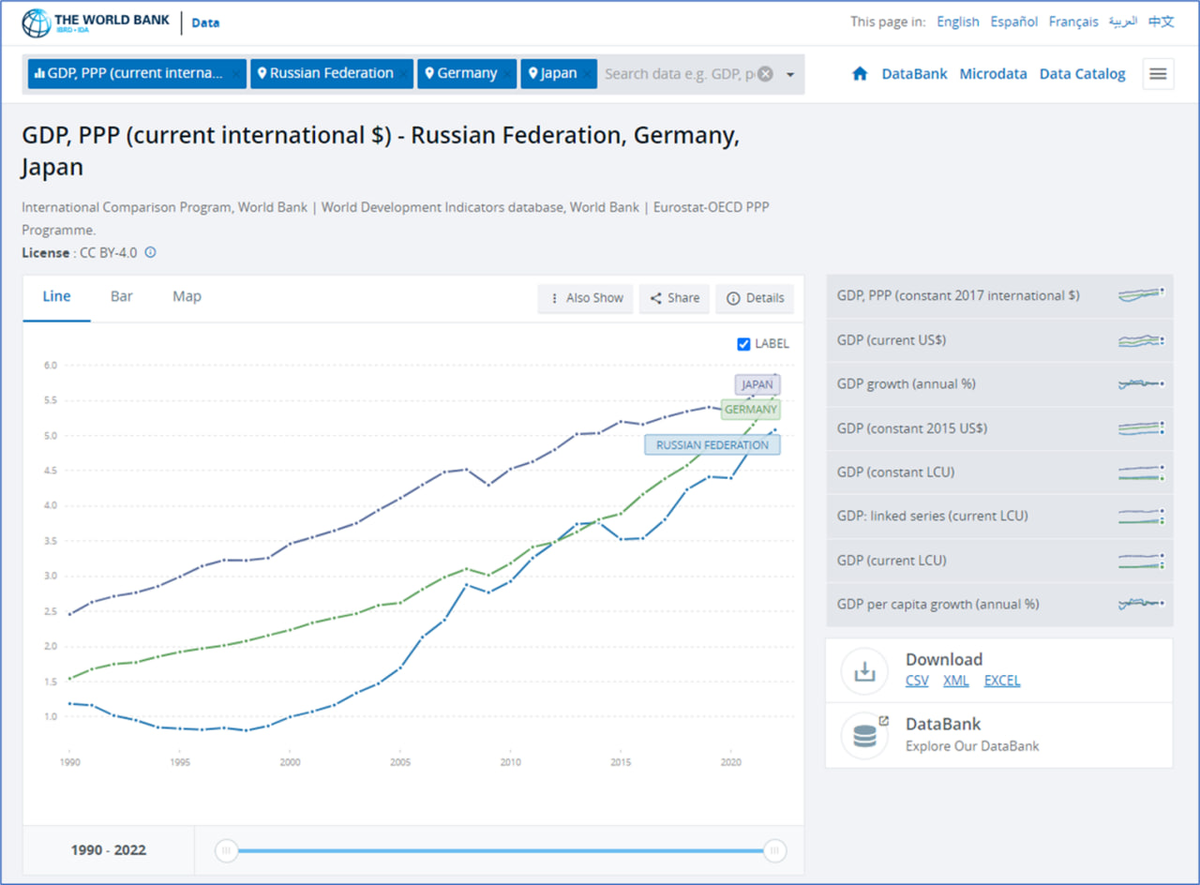This screenshot has width=1200, height=885.
Task: Open the Share options
Action: (675, 298)
